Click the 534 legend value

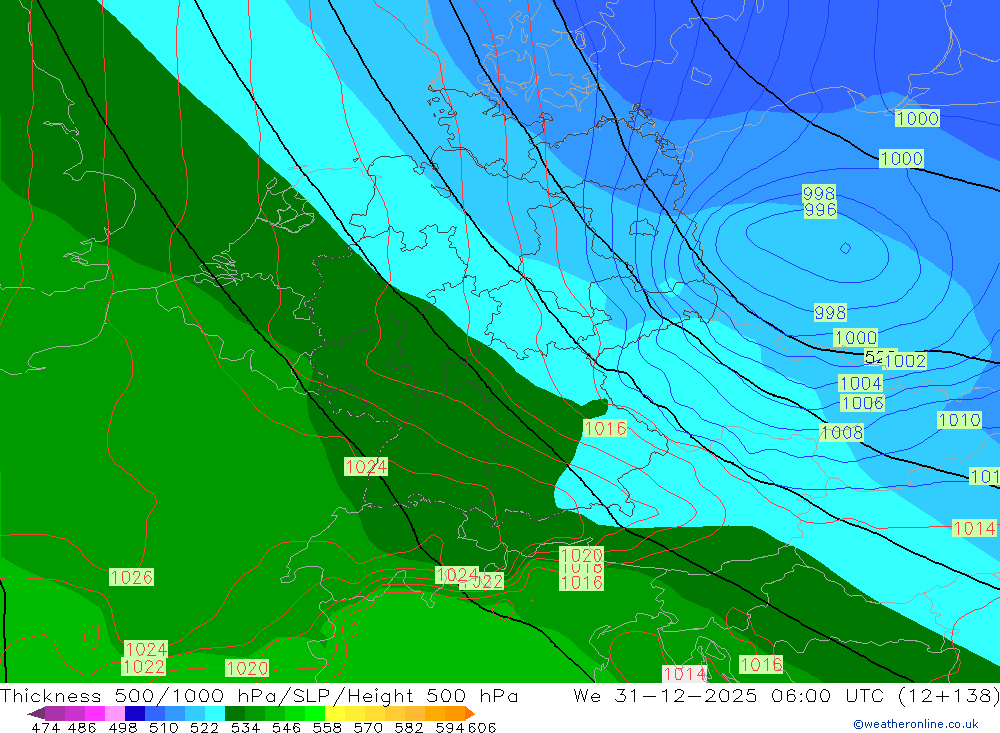246,728
